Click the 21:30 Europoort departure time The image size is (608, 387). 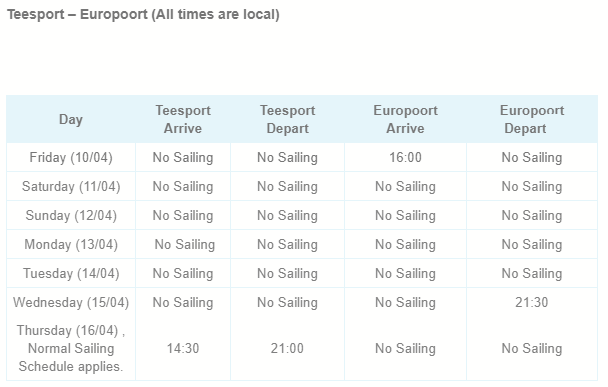pyautogui.click(x=532, y=302)
